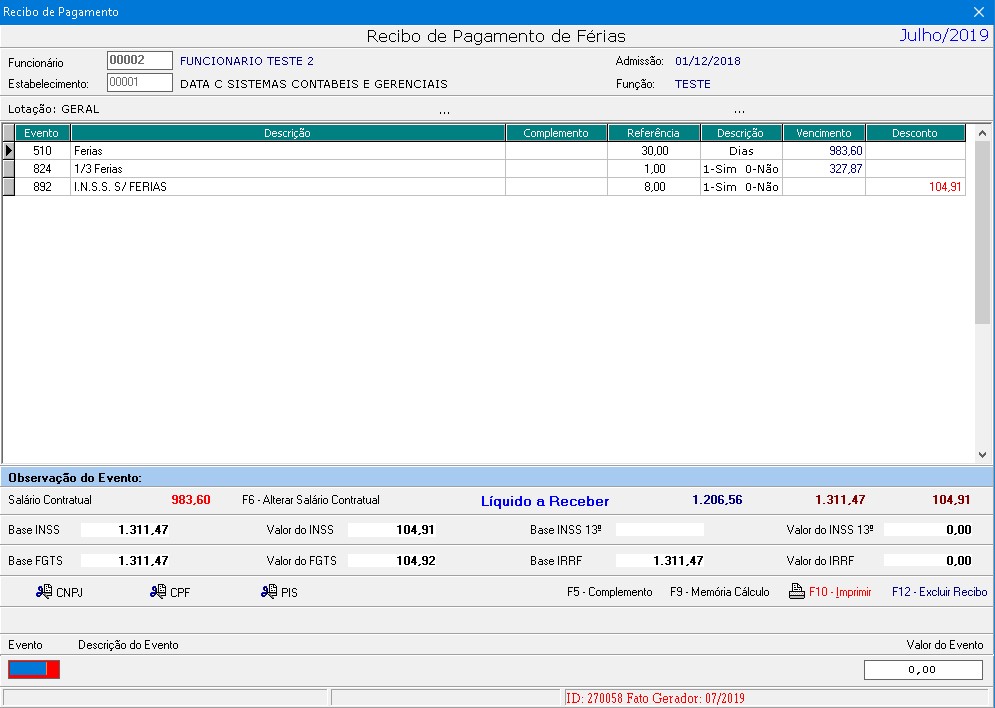This screenshot has width=995, height=708.
Task: Open F5 - Complemento
Action: point(609,592)
